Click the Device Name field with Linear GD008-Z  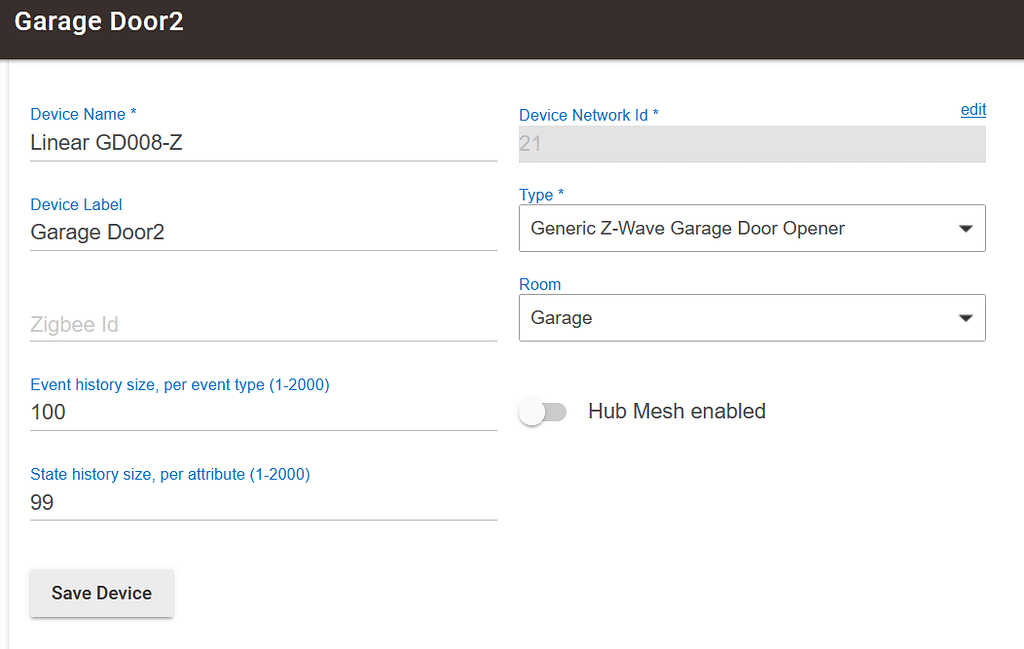click(263, 143)
